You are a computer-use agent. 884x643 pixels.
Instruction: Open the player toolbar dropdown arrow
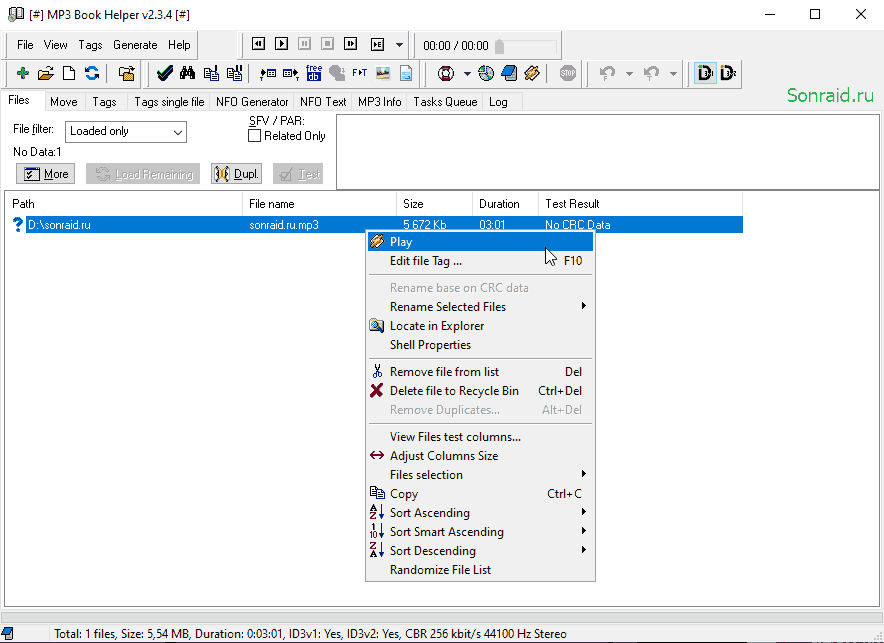(x=399, y=45)
